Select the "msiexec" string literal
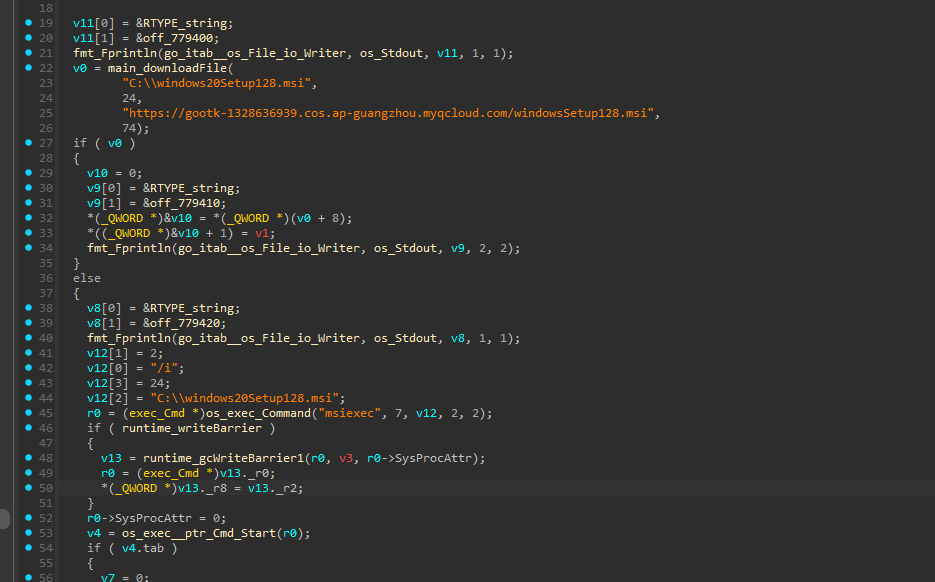 coord(349,413)
